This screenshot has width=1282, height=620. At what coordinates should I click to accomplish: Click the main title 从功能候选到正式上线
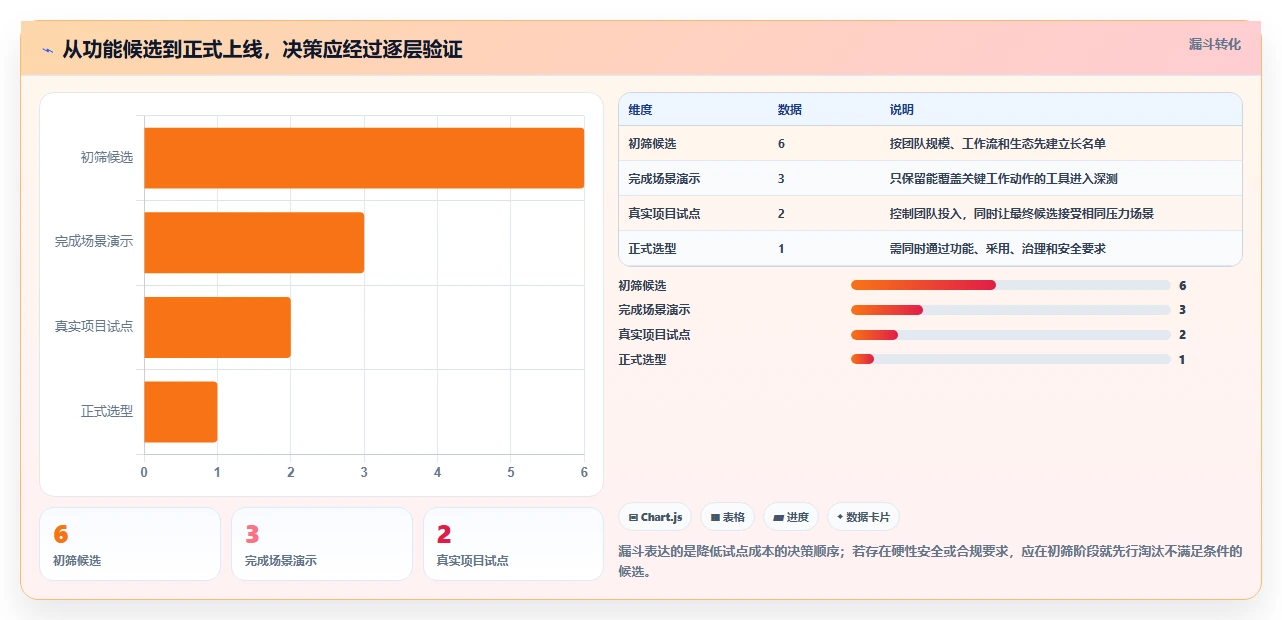(262, 49)
